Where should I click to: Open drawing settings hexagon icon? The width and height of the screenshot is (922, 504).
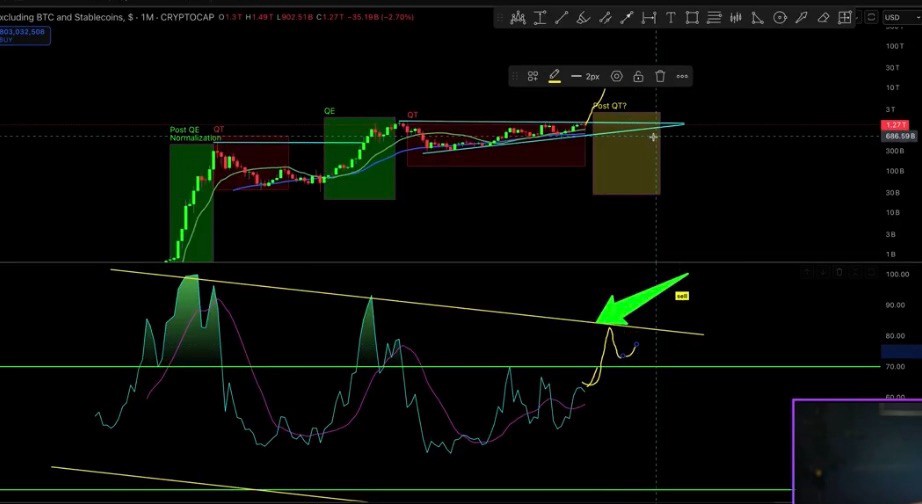(616, 76)
